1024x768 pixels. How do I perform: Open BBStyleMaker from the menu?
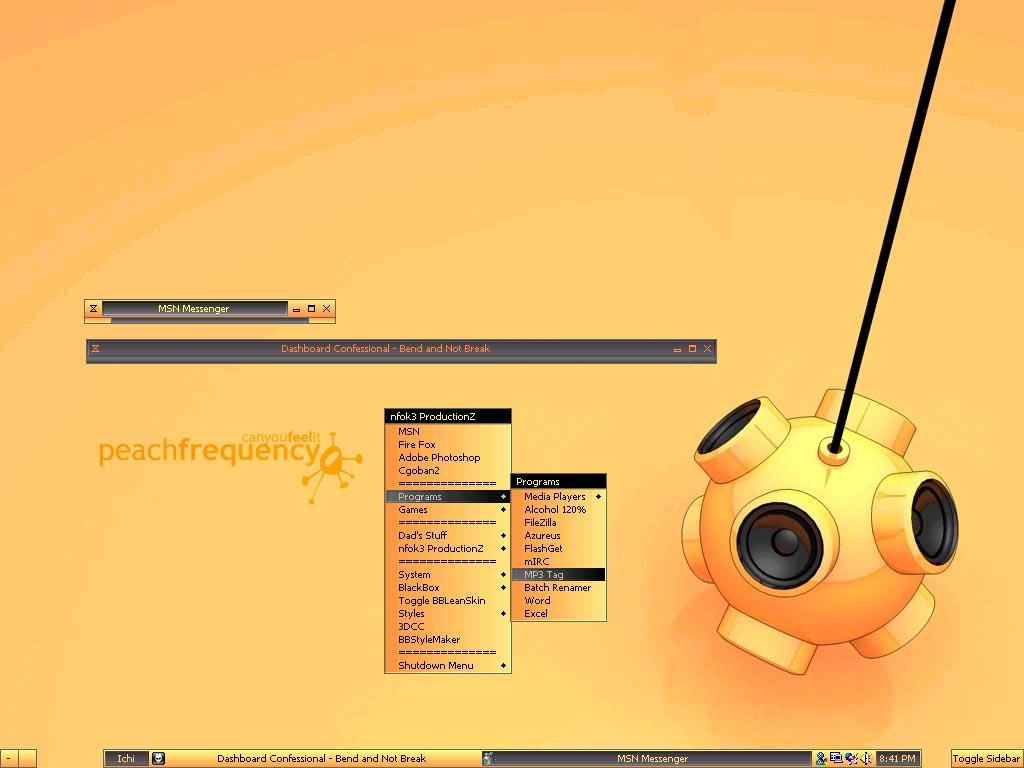coord(448,640)
